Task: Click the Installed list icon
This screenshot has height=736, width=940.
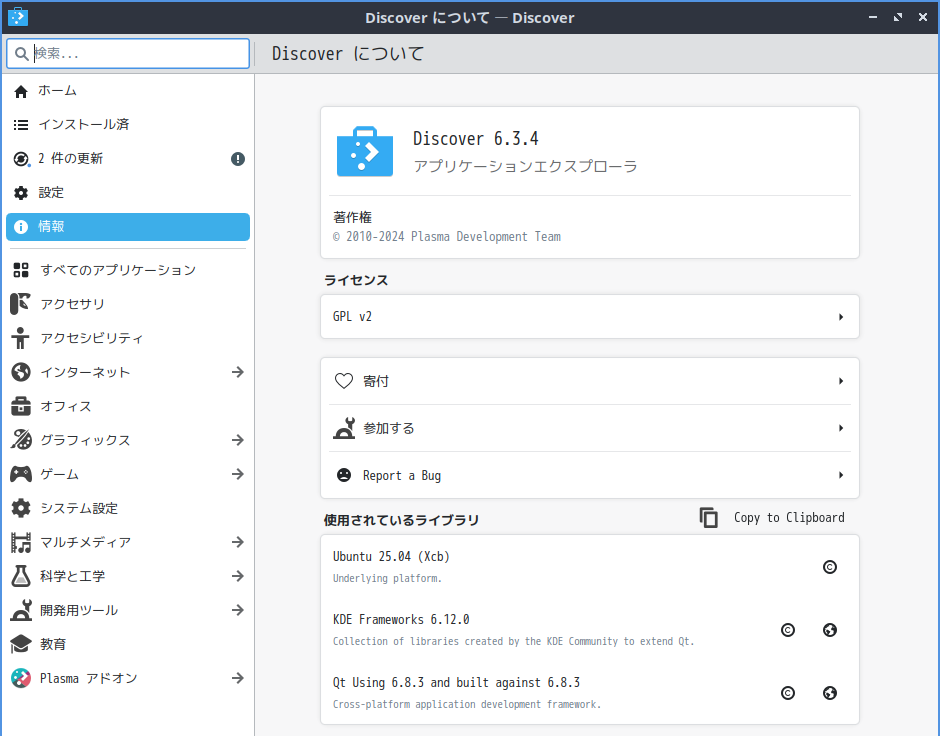Action: coord(21,125)
